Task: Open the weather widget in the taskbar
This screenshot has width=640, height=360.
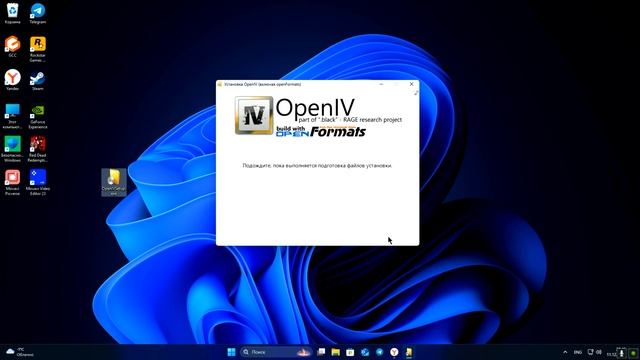Action: pos(20,352)
